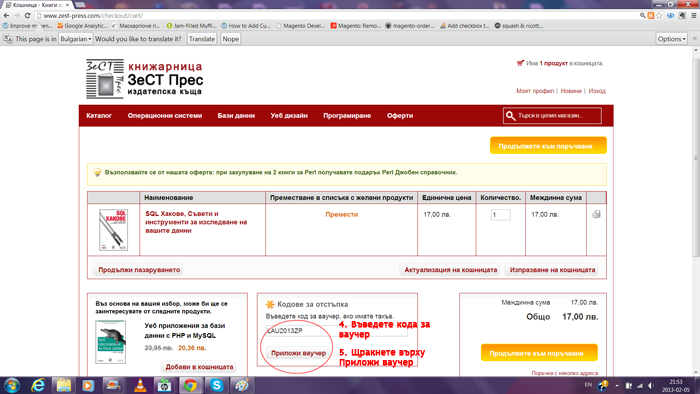Launch Internet Explorer from the taskbar

pyautogui.click(x=38, y=385)
